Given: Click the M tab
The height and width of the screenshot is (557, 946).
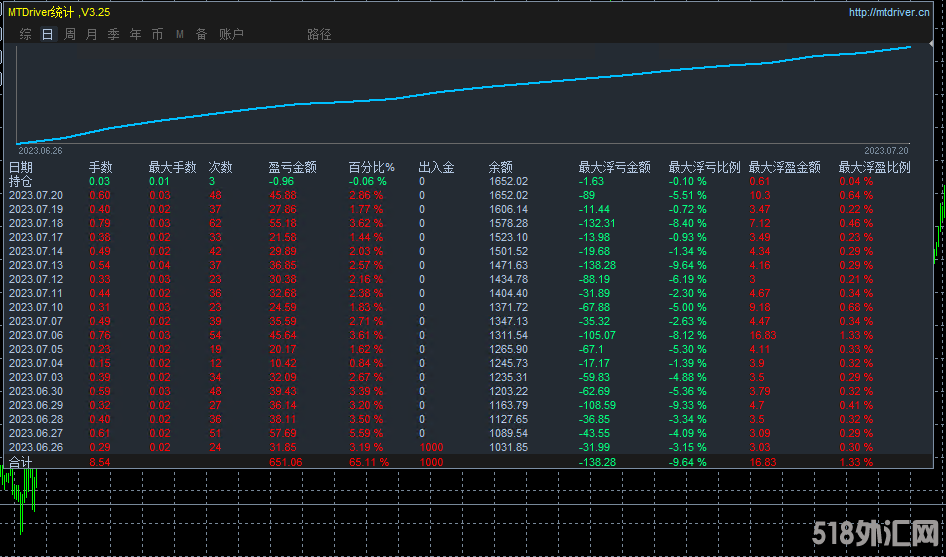Looking at the screenshot, I should (180, 34).
